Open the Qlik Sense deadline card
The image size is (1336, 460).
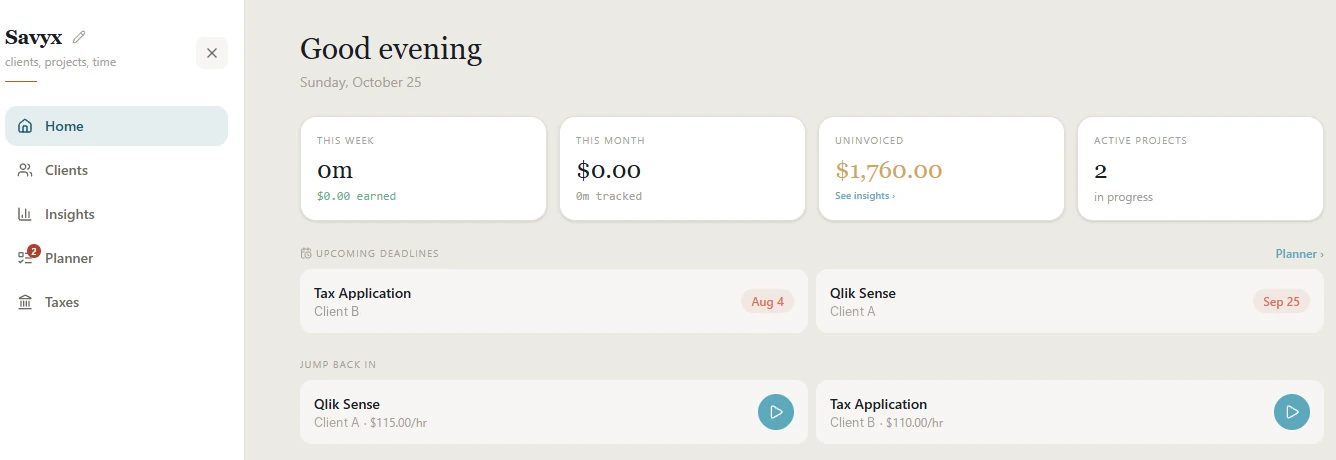click(x=1070, y=301)
